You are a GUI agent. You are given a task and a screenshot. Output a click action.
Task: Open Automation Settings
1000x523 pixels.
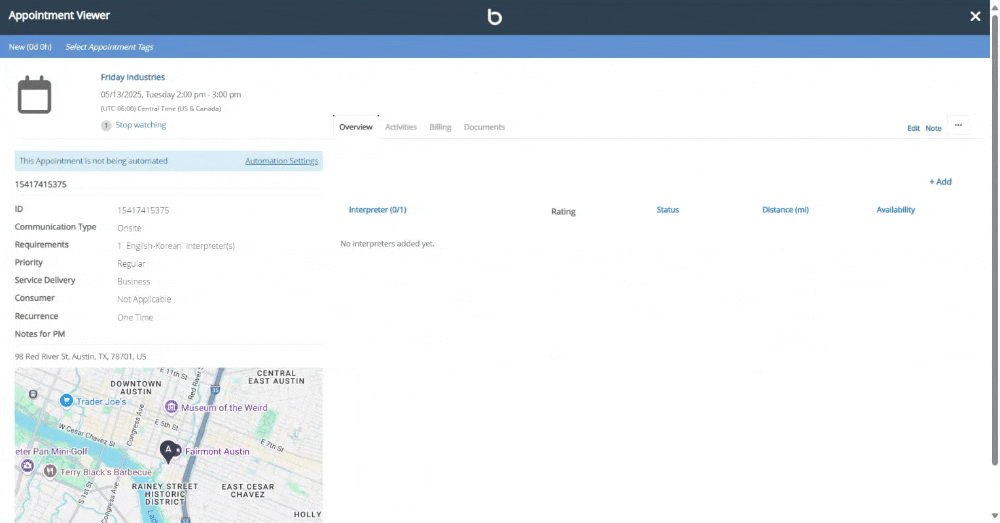click(x=281, y=161)
